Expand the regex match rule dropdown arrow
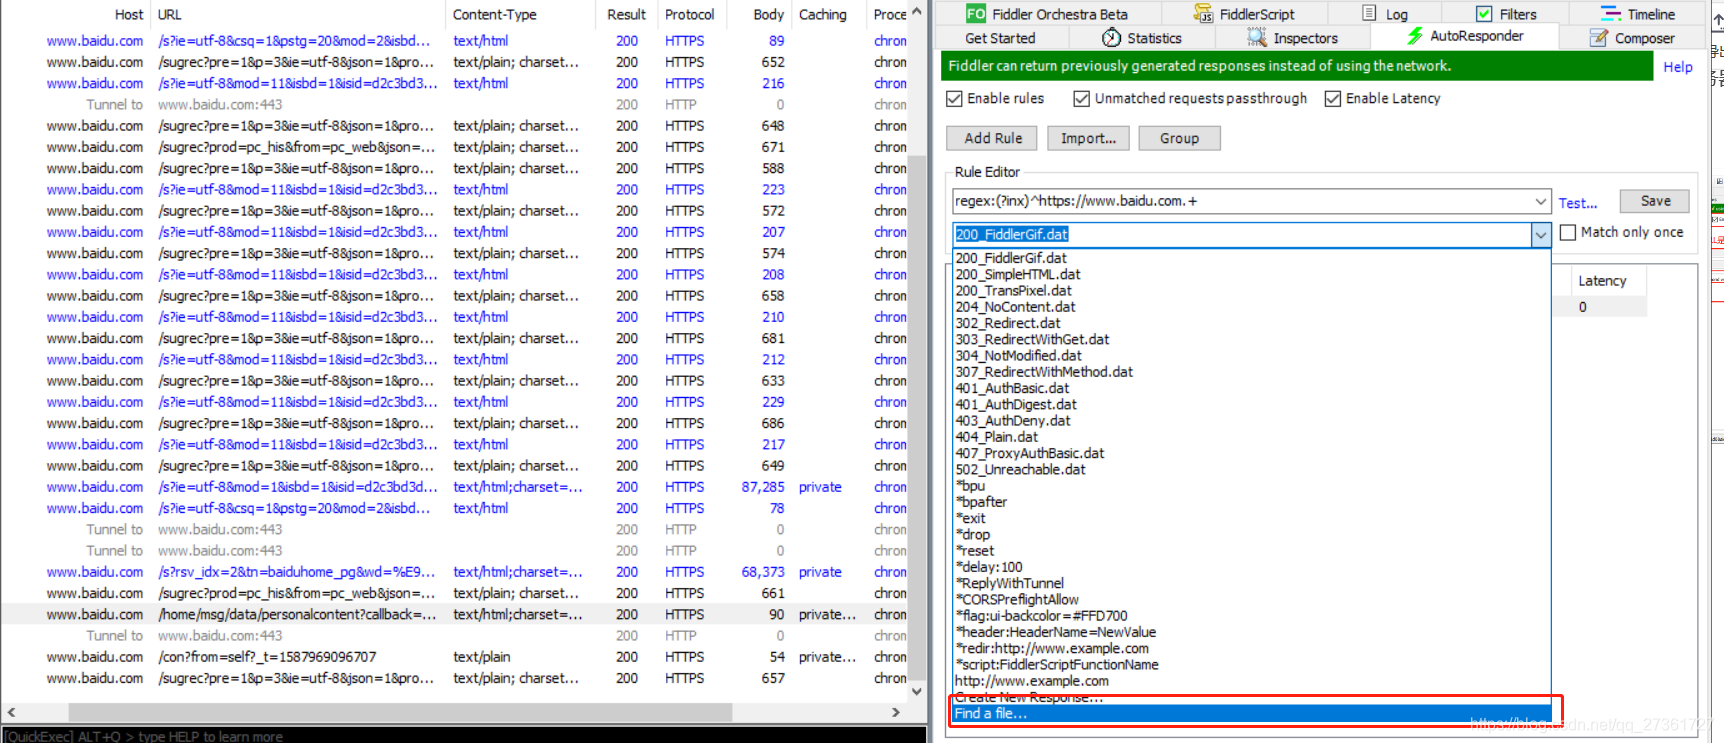Viewport: 1724px width, 743px height. (1540, 201)
